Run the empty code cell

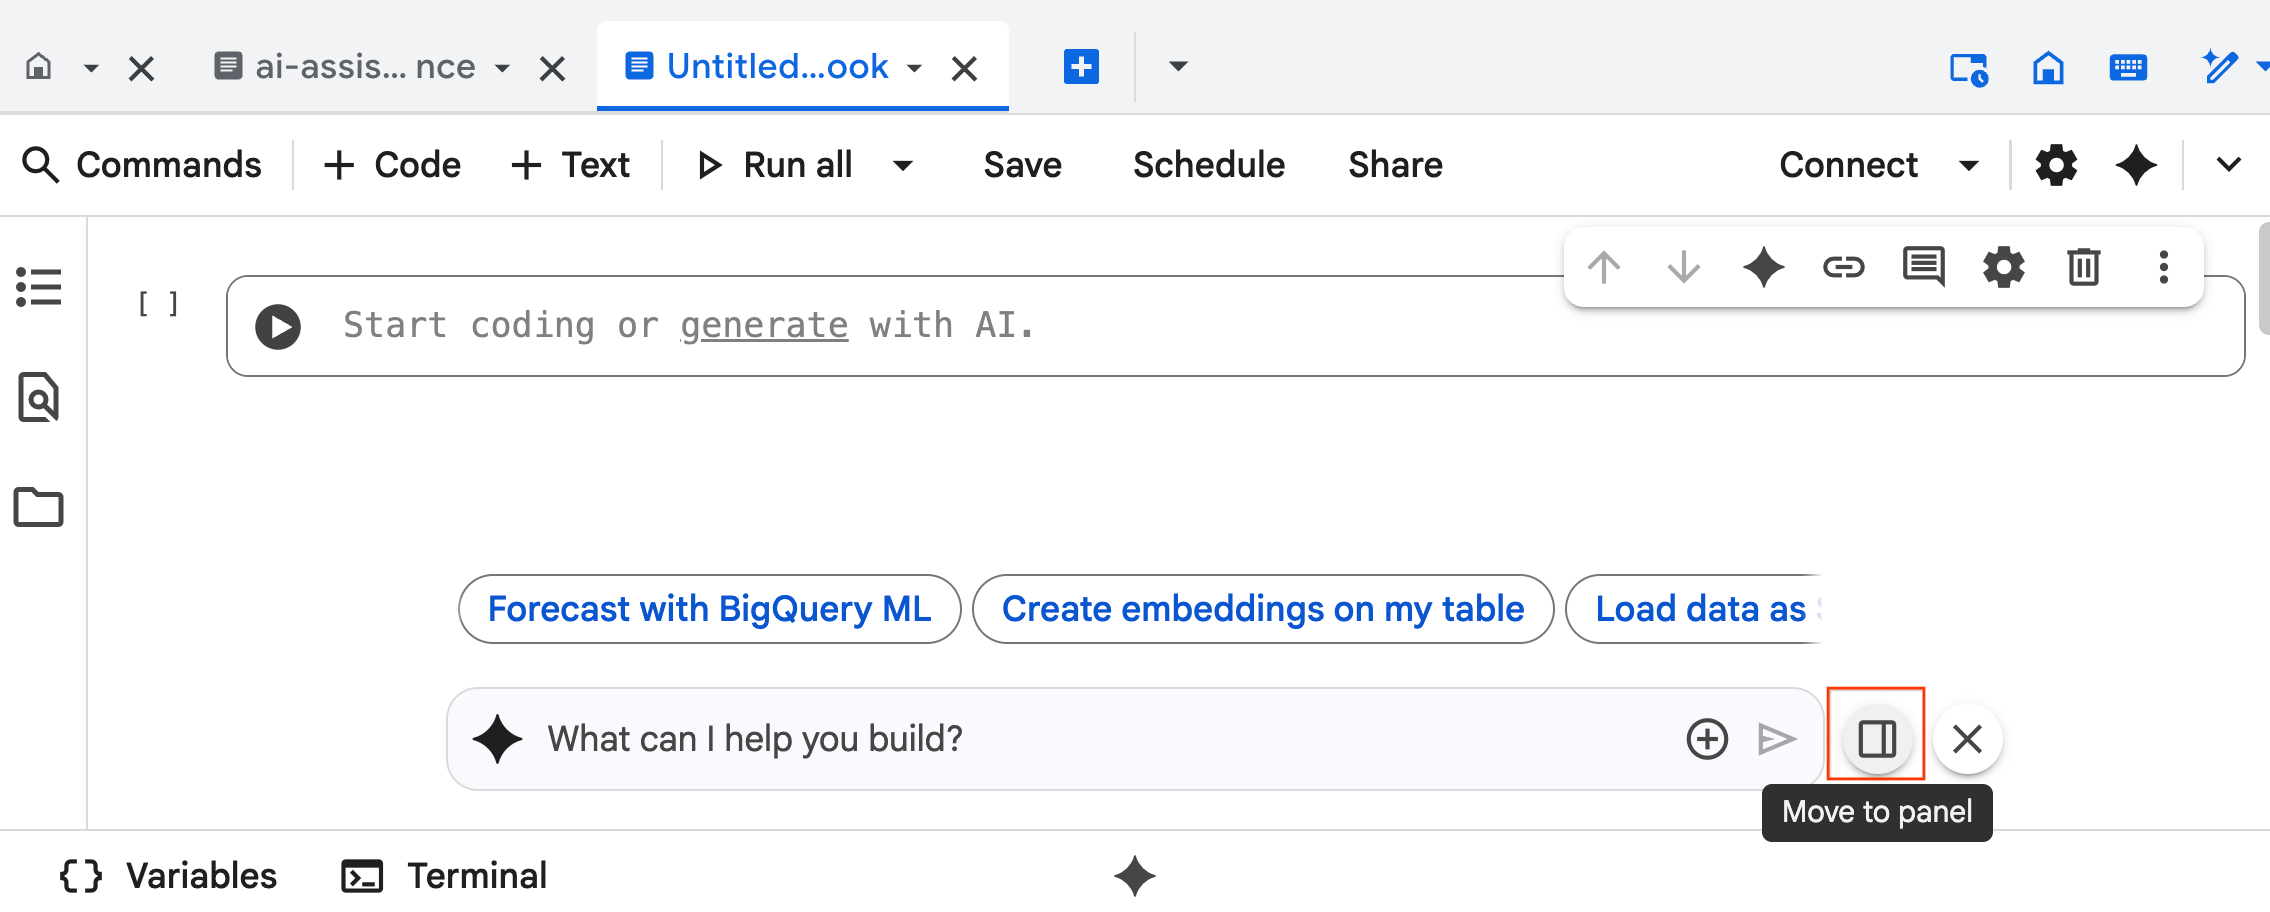pyautogui.click(x=278, y=327)
